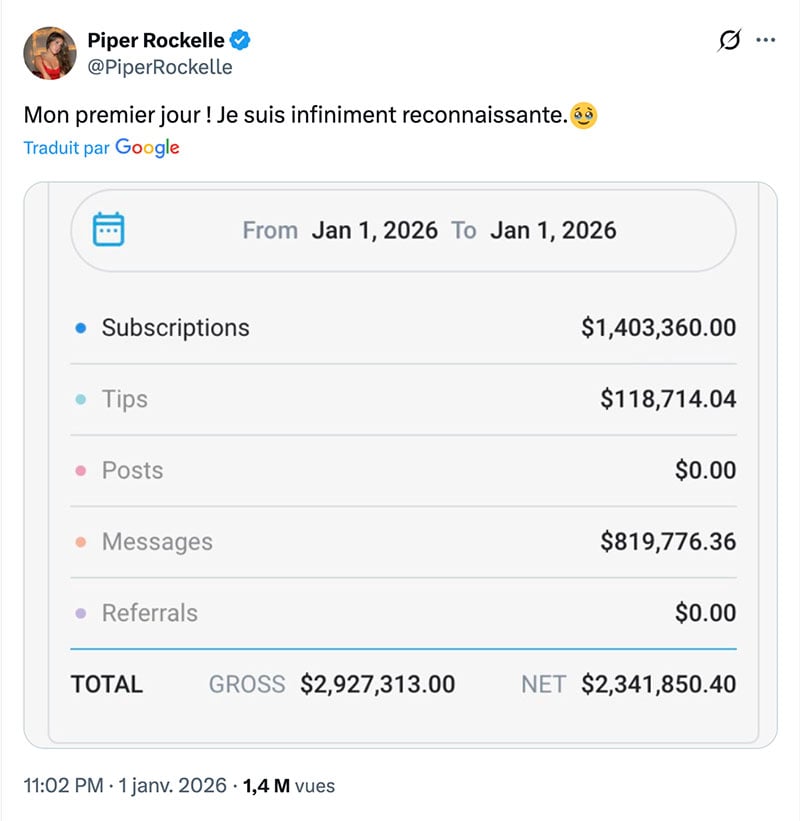Click the blue calendar icon
The width and height of the screenshot is (800, 821).
pyautogui.click(x=108, y=230)
